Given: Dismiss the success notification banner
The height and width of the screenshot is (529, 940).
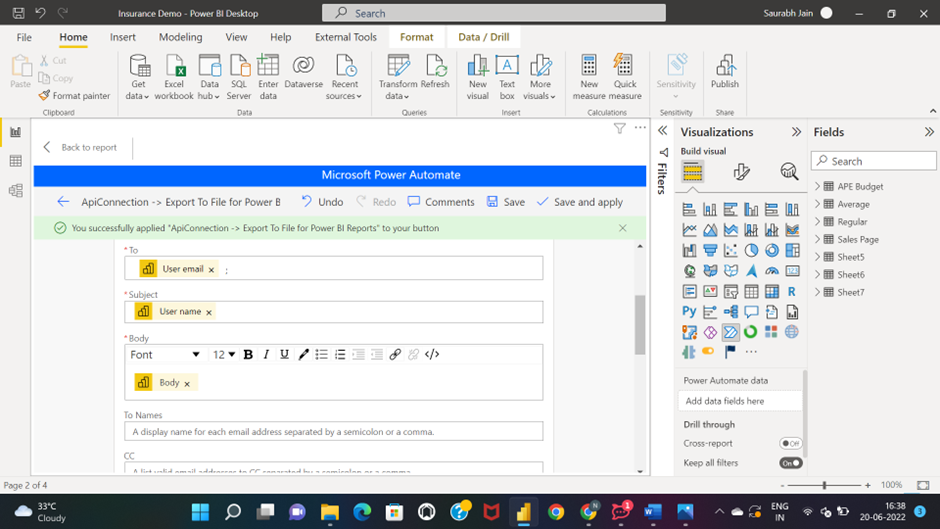Looking at the screenshot, I should pyautogui.click(x=622, y=228).
